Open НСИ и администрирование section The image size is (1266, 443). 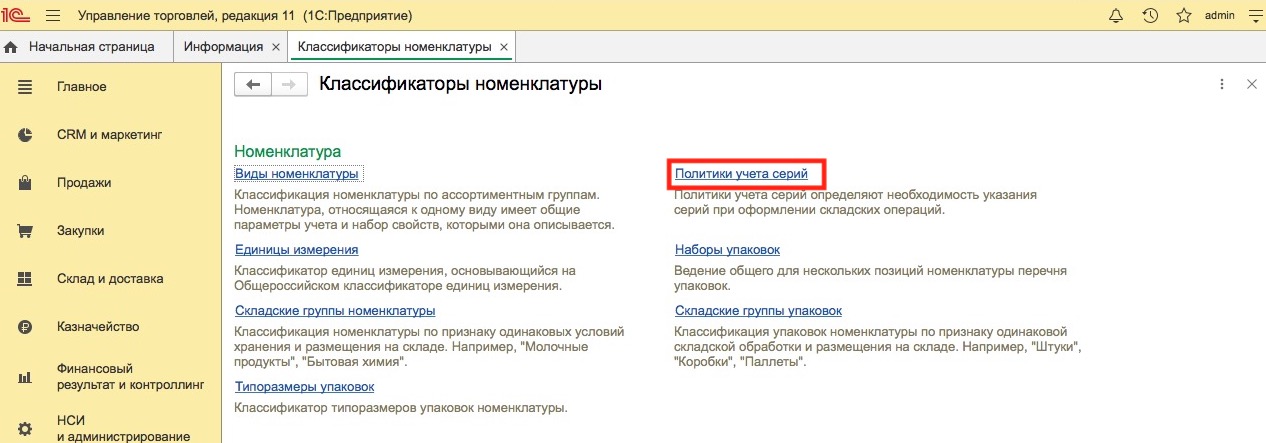[x=123, y=428]
